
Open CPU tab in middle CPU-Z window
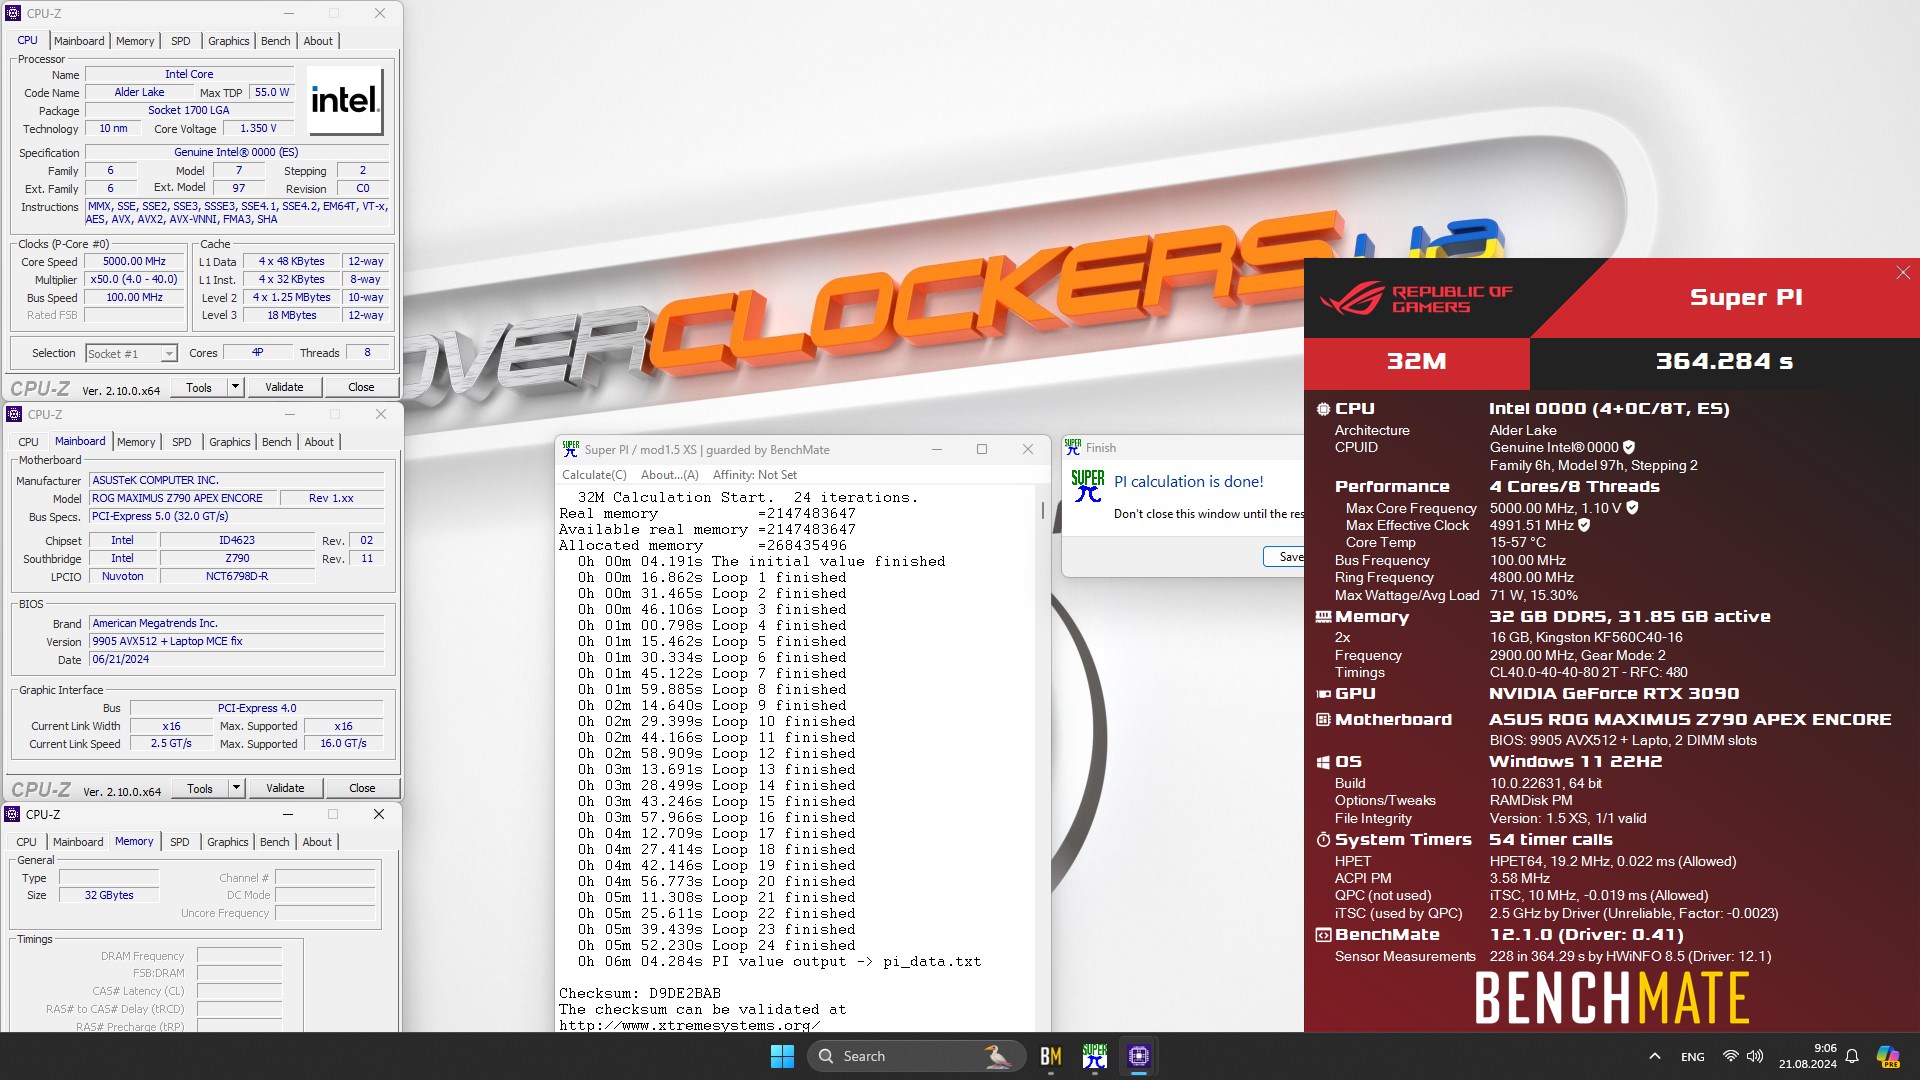(x=28, y=442)
